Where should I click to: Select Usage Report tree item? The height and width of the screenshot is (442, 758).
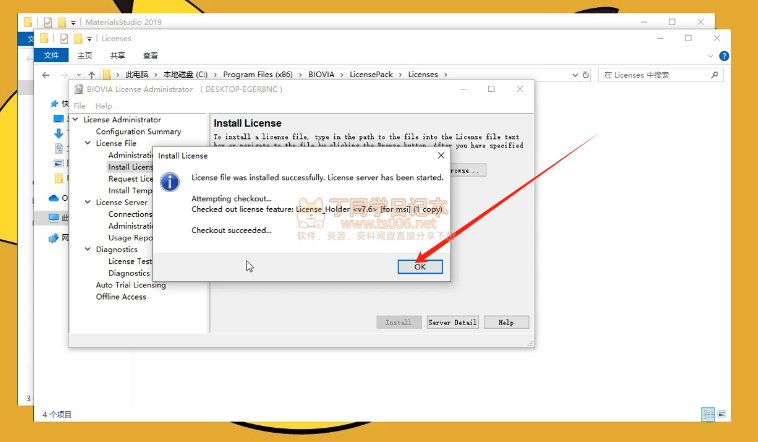tap(130, 237)
